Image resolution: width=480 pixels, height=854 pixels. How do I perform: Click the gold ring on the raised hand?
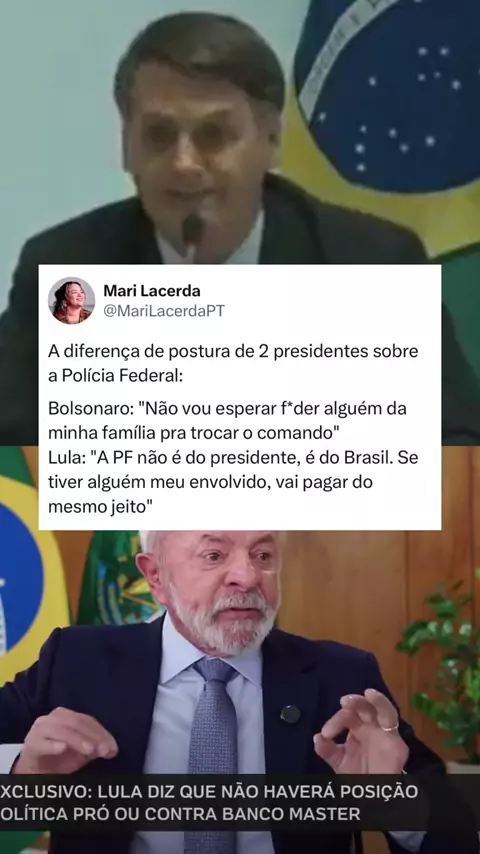(389, 728)
